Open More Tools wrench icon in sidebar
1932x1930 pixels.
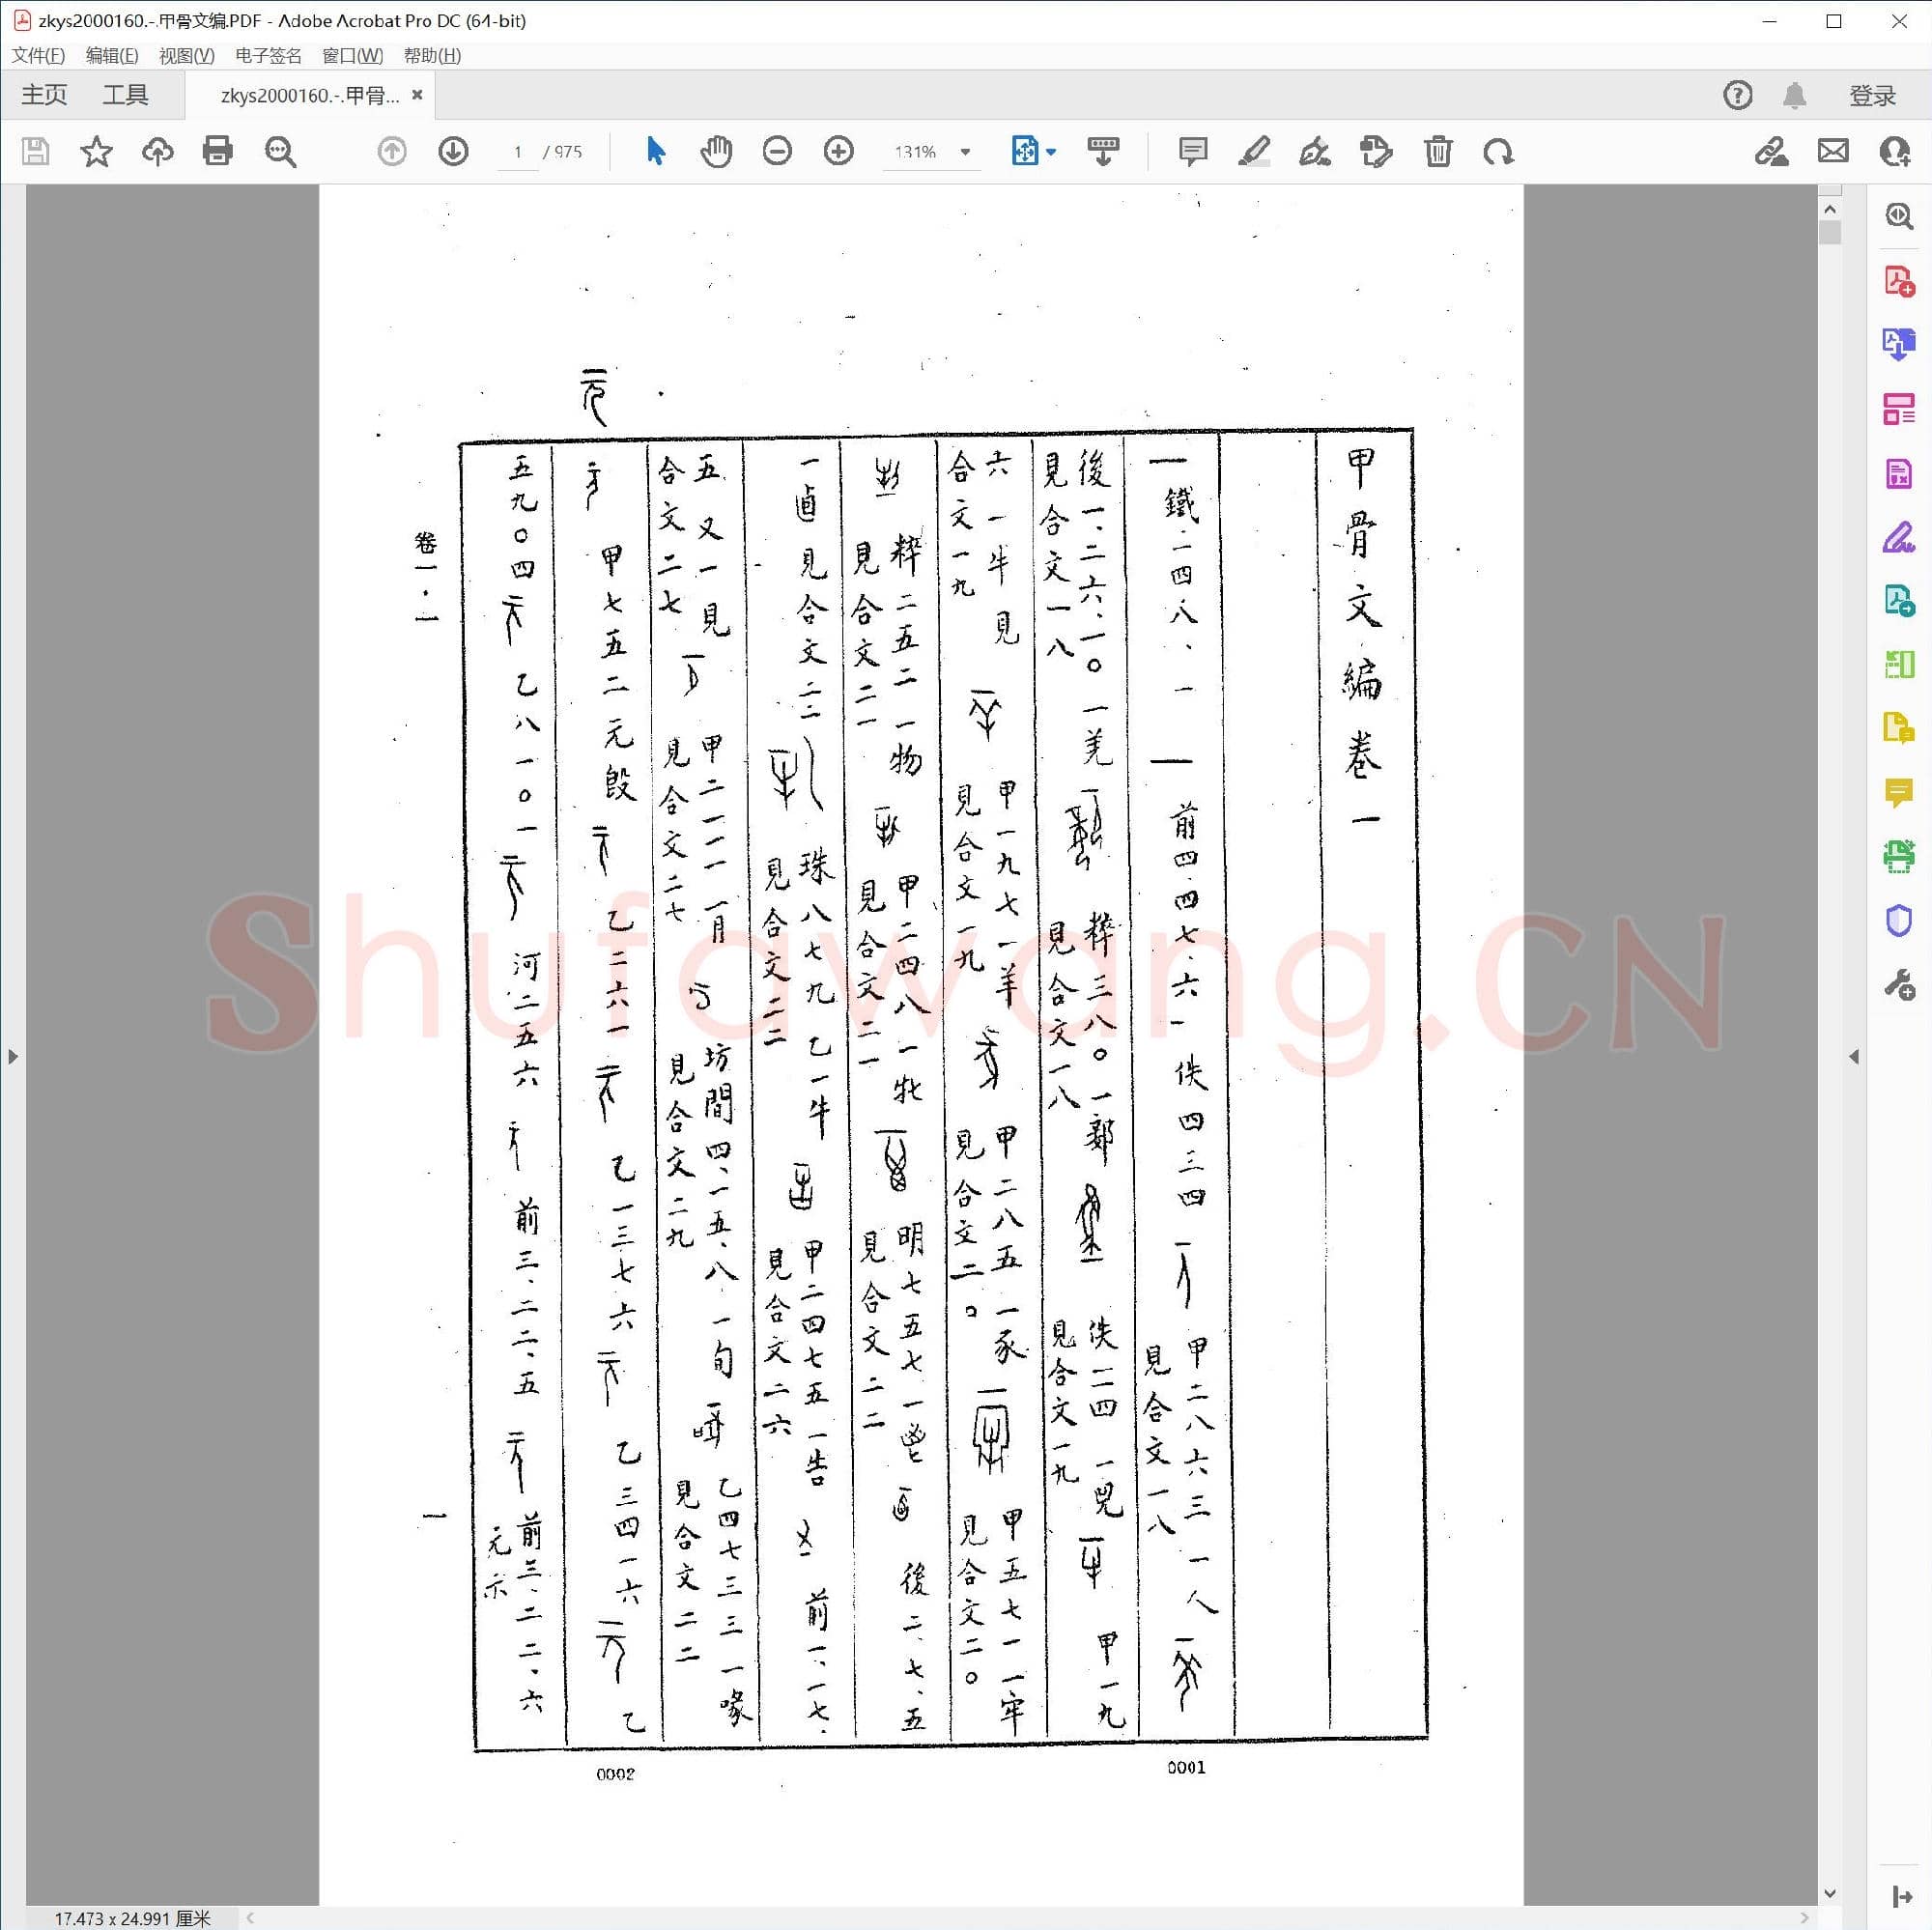click(x=1899, y=985)
